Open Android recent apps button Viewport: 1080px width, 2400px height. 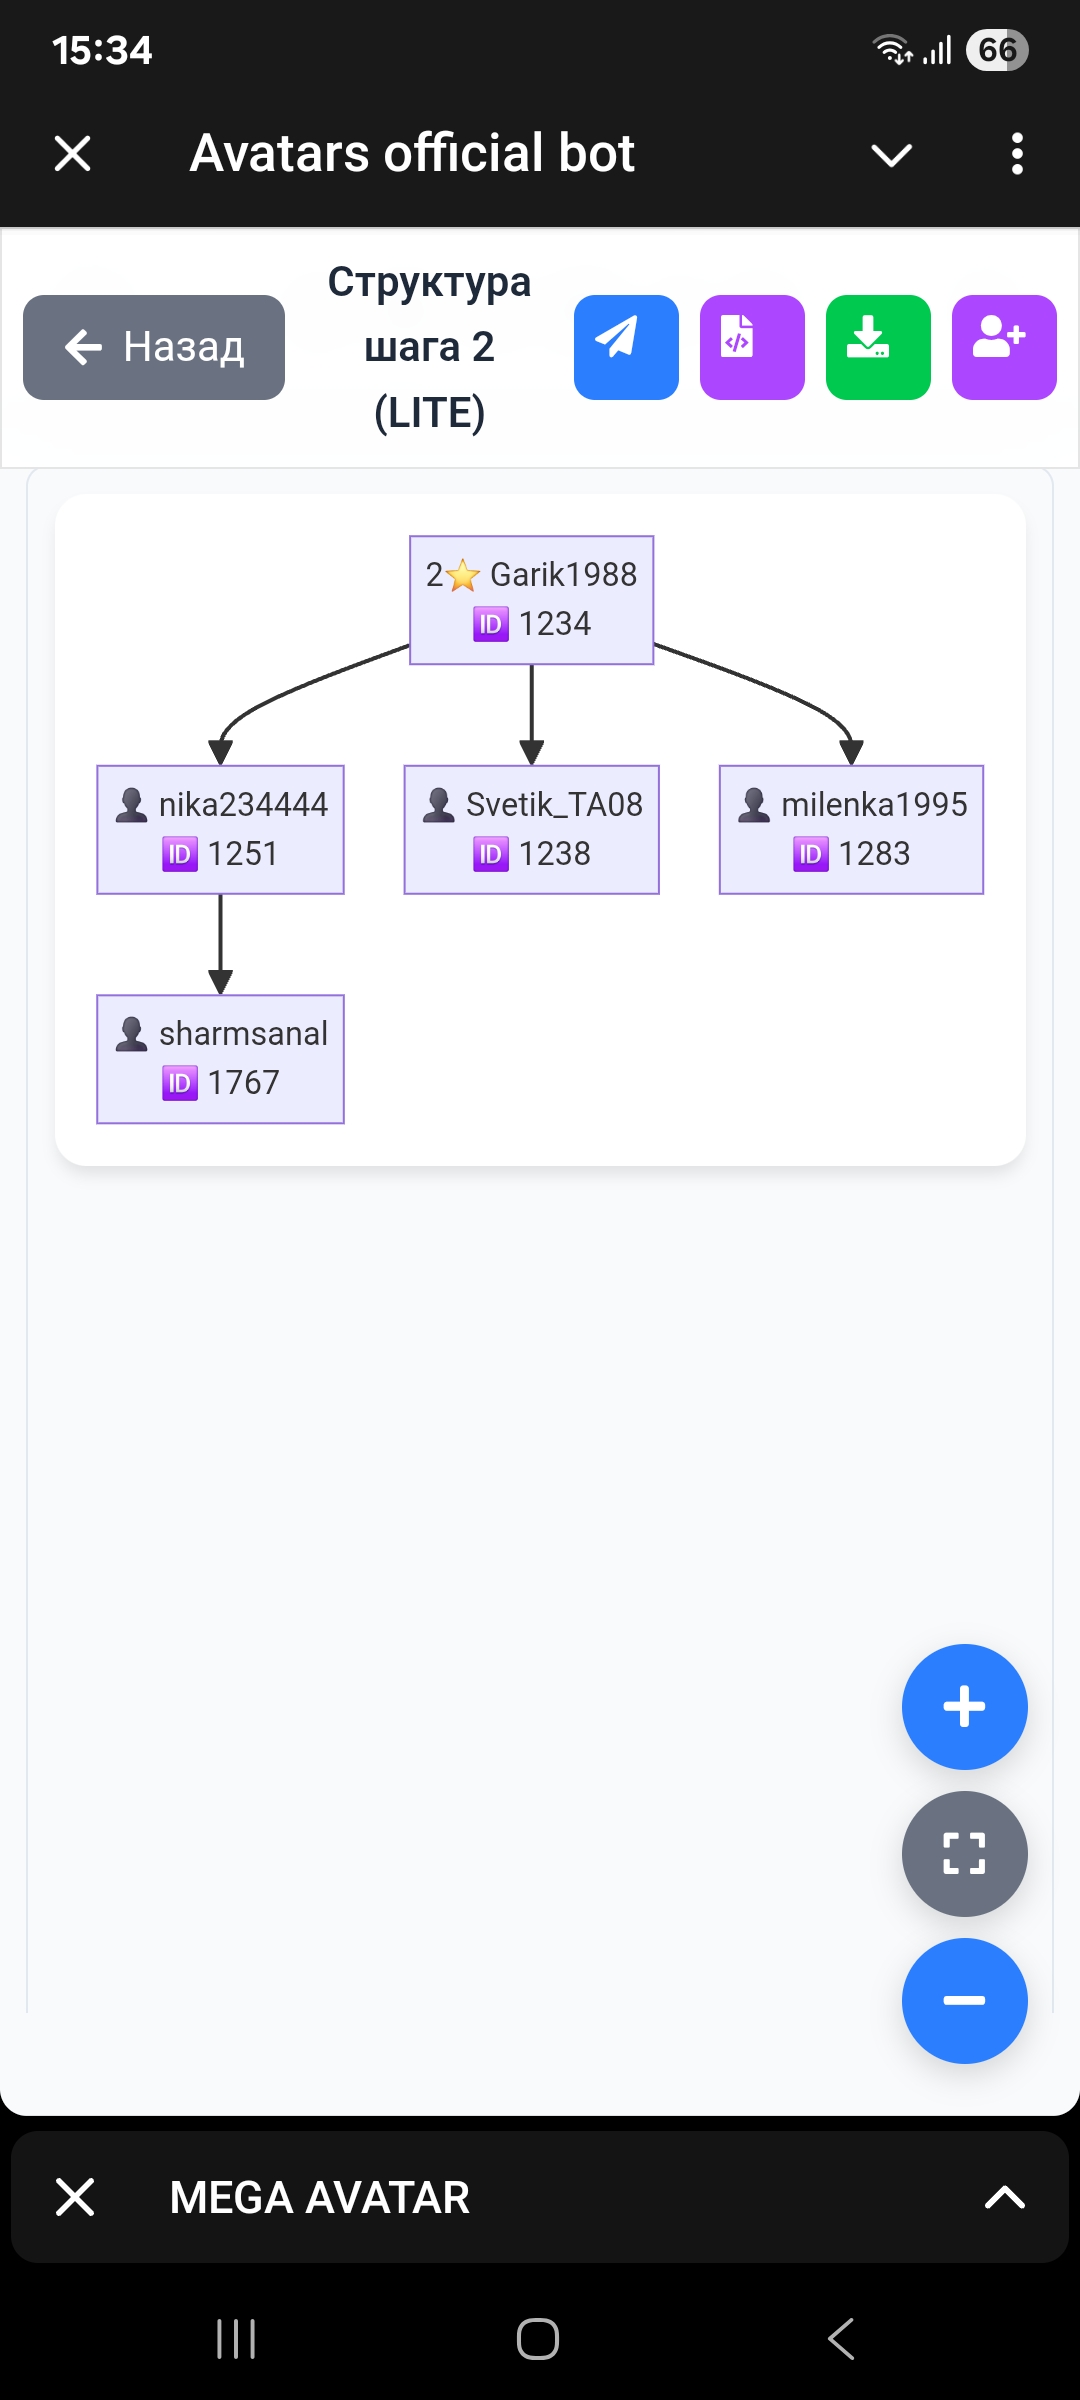coord(236,2339)
